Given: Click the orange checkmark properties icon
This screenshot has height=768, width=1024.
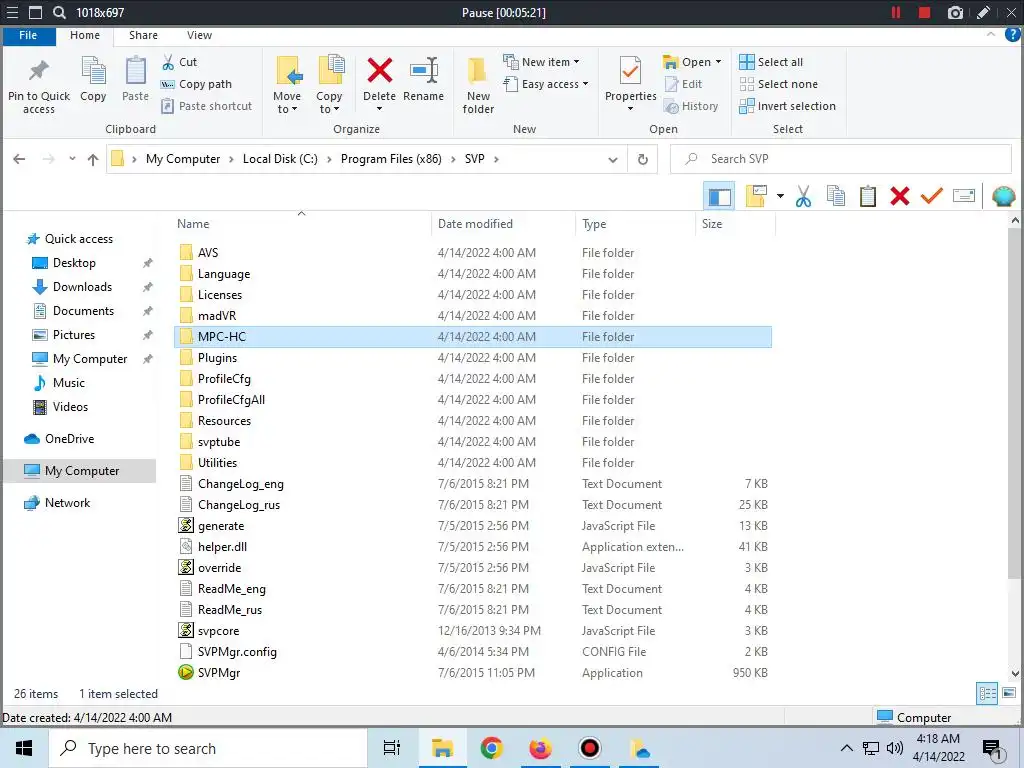Looking at the screenshot, I should [x=932, y=195].
